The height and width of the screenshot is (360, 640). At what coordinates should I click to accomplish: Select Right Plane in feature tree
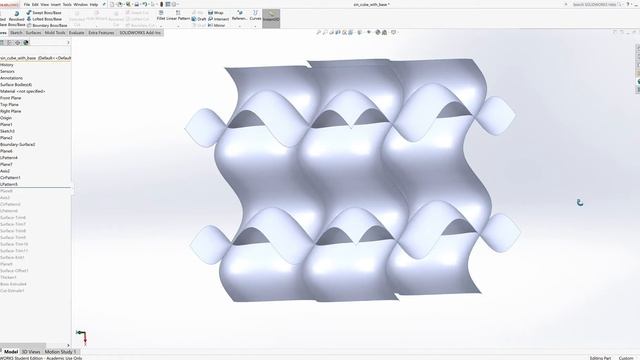[11, 111]
